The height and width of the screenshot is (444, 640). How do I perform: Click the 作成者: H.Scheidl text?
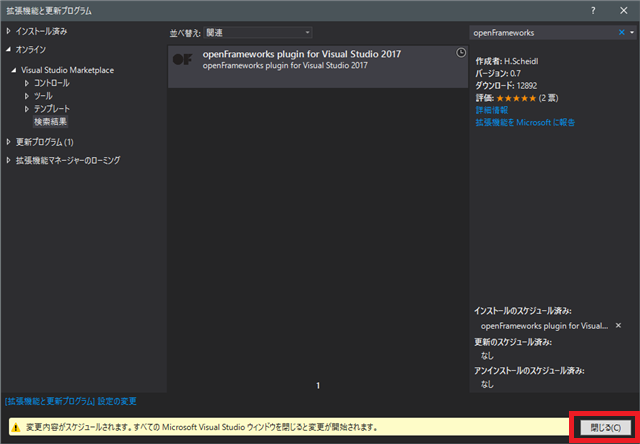507,61
